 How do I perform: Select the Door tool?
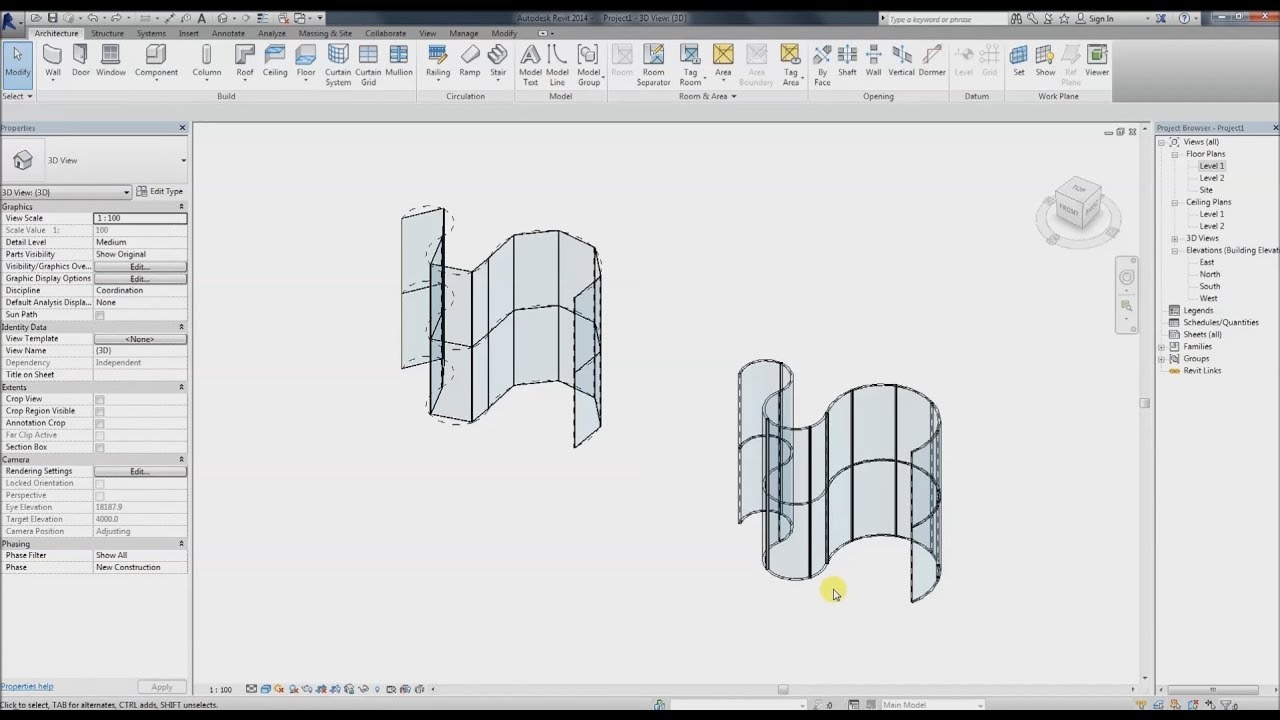pyautogui.click(x=80, y=62)
